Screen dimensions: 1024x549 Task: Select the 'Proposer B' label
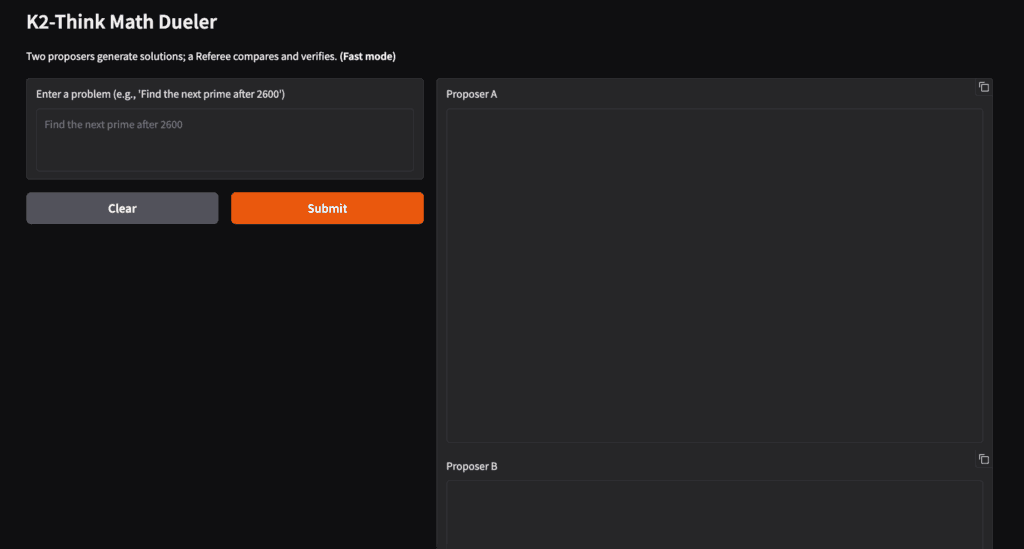point(472,466)
